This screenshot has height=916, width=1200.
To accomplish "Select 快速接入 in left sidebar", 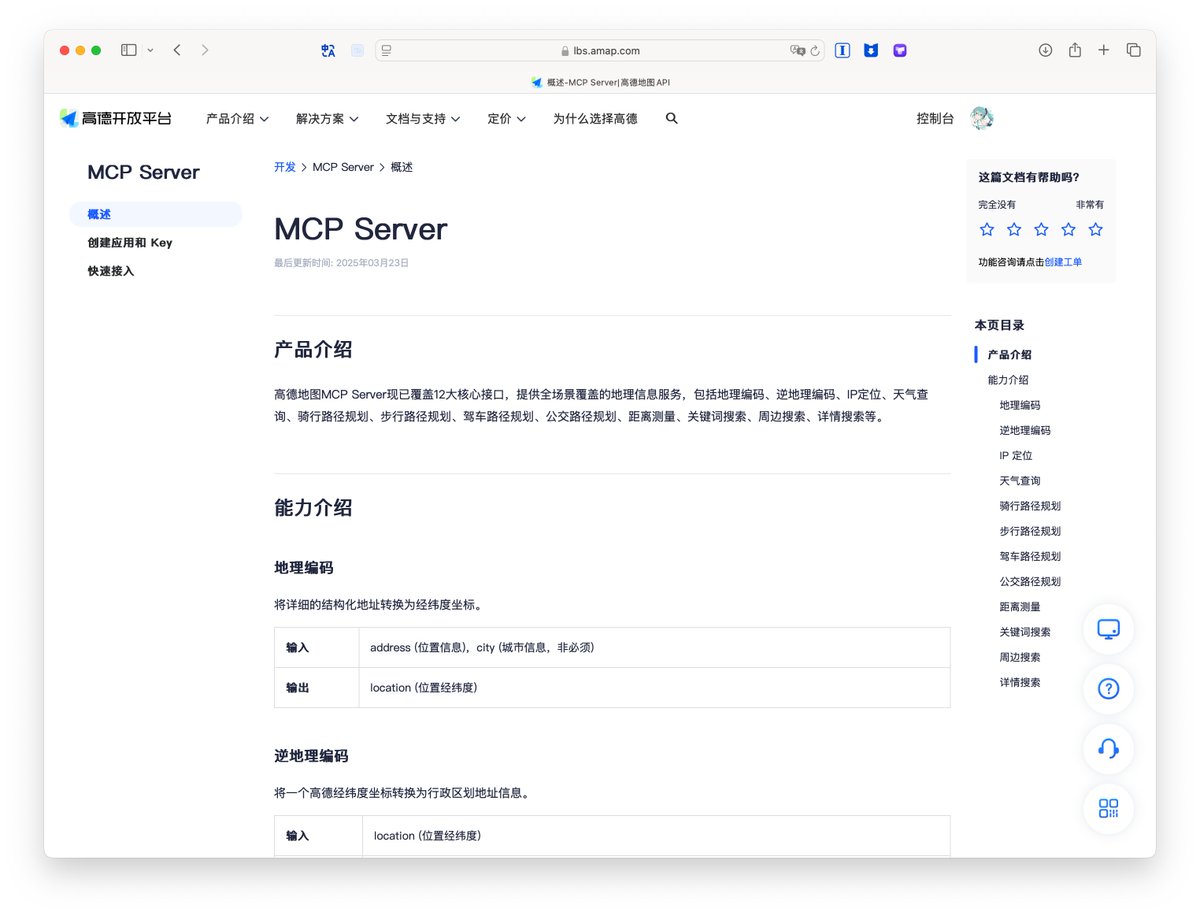I will pyautogui.click(x=110, y=271).
